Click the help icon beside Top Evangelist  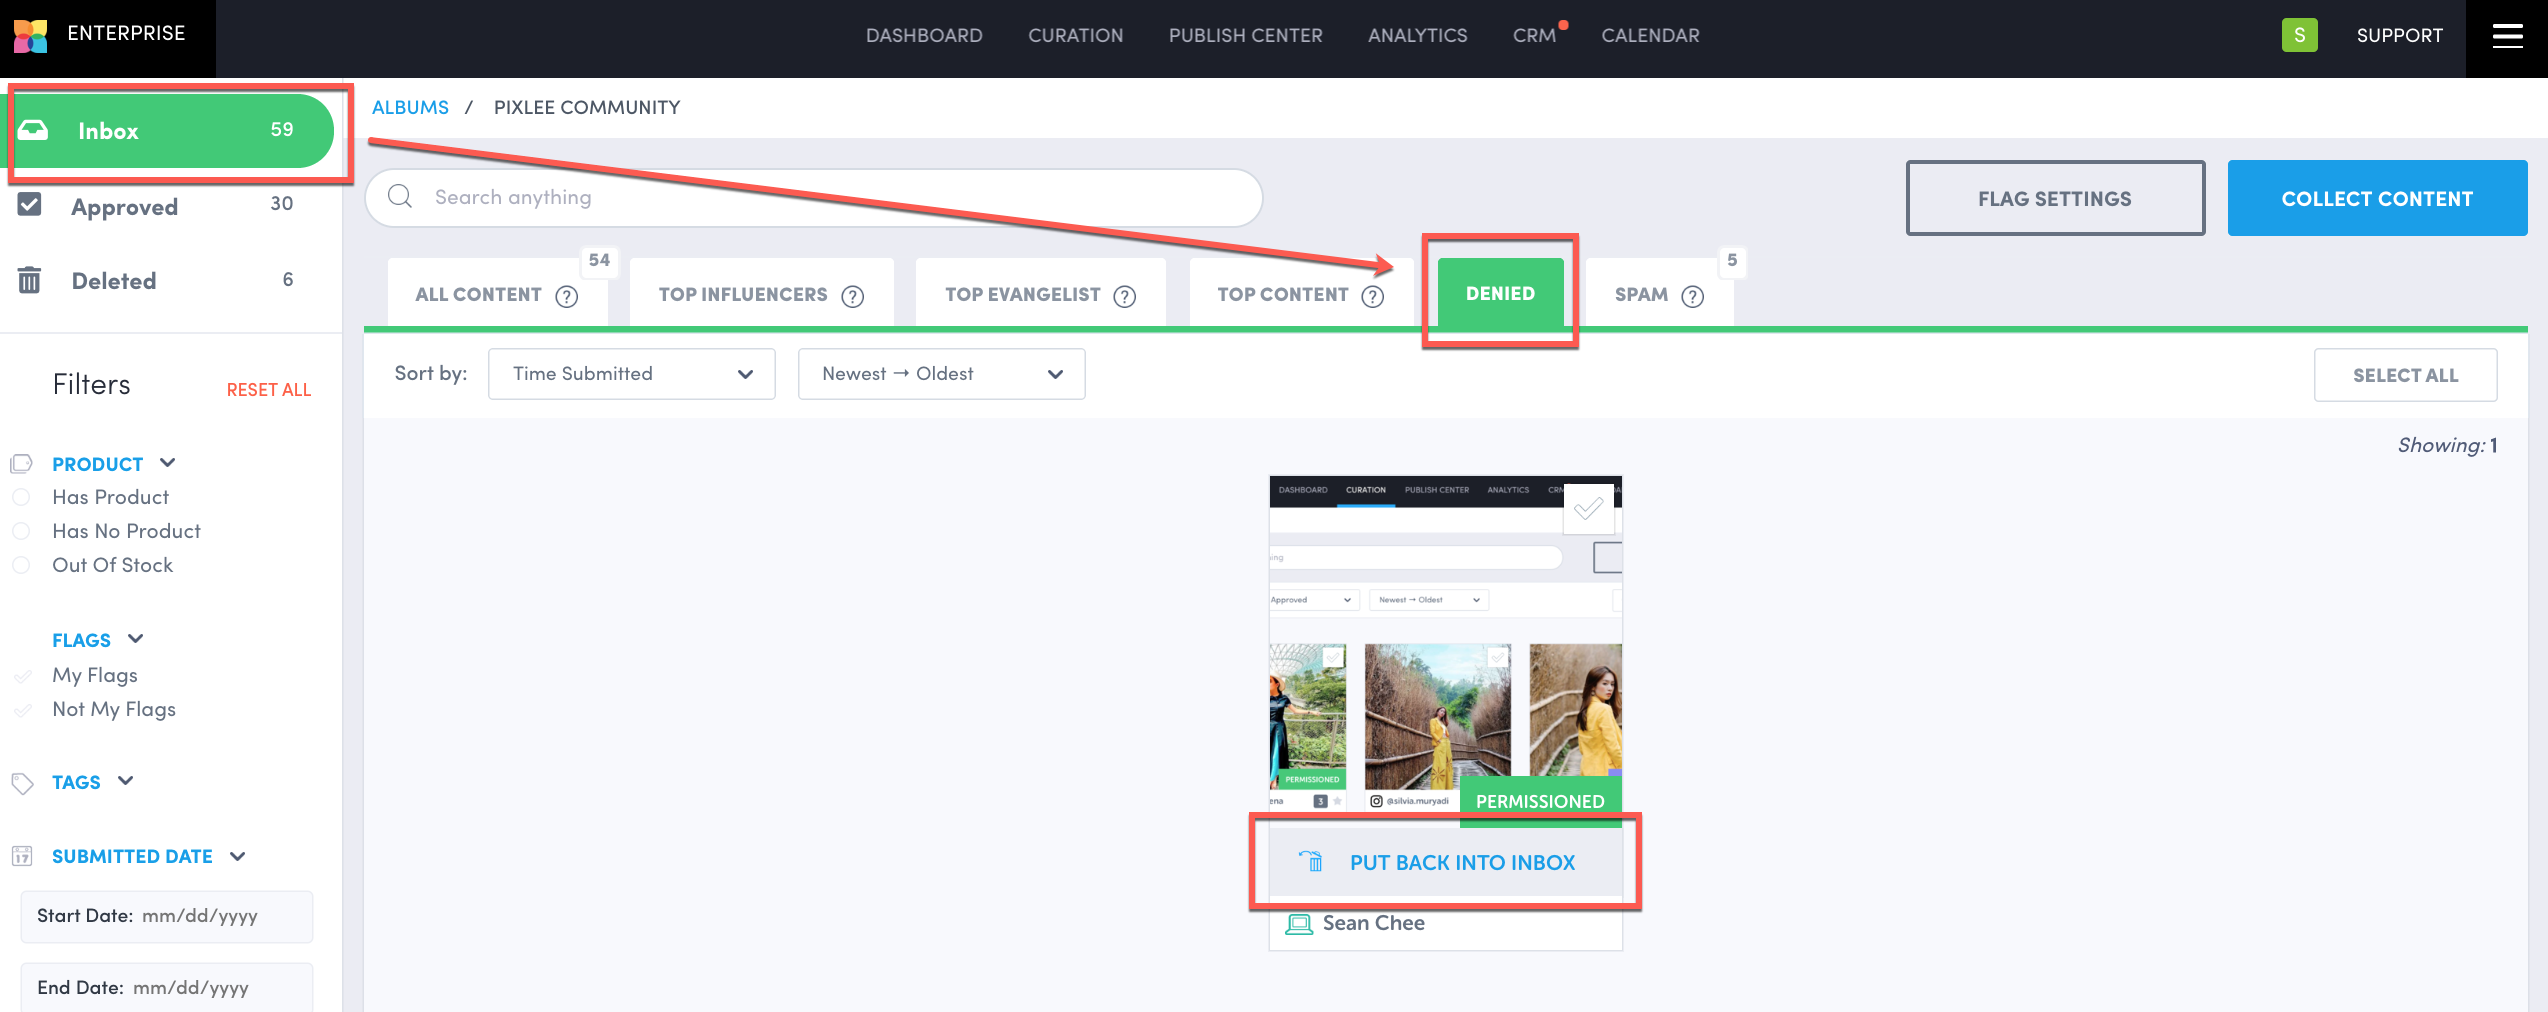click(x=1125, y=296)
